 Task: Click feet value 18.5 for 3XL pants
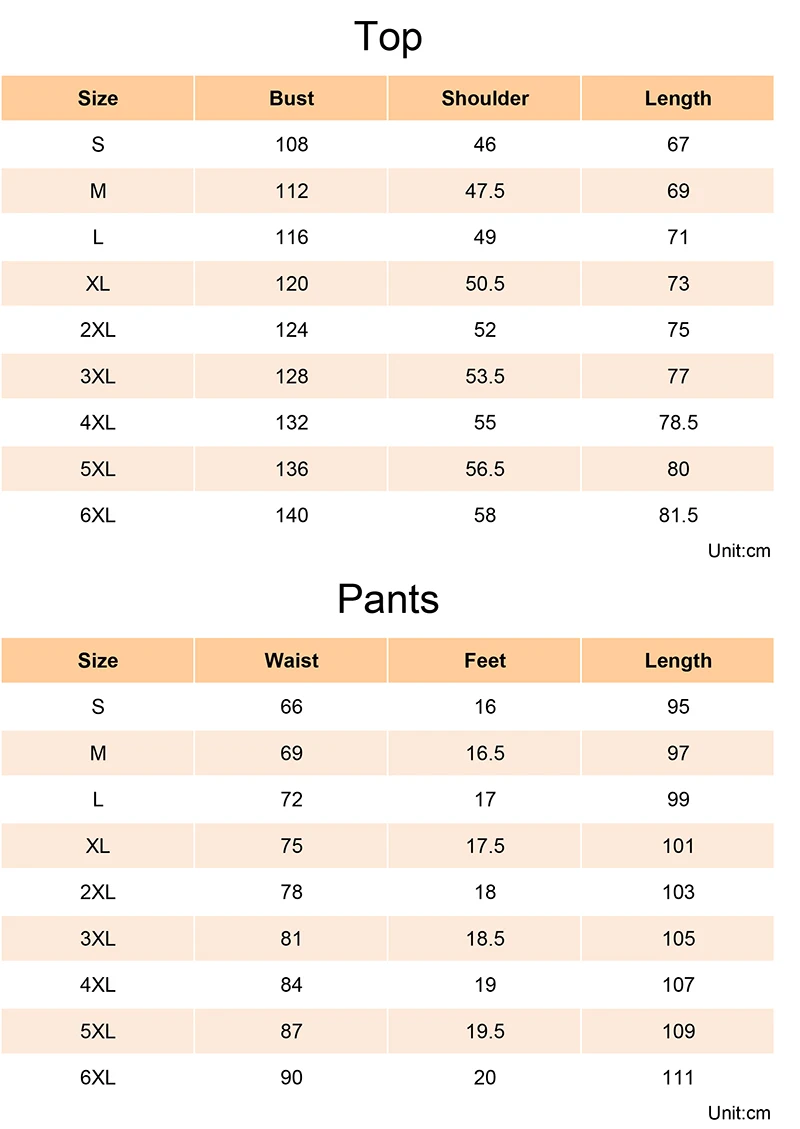coord(485,939)
